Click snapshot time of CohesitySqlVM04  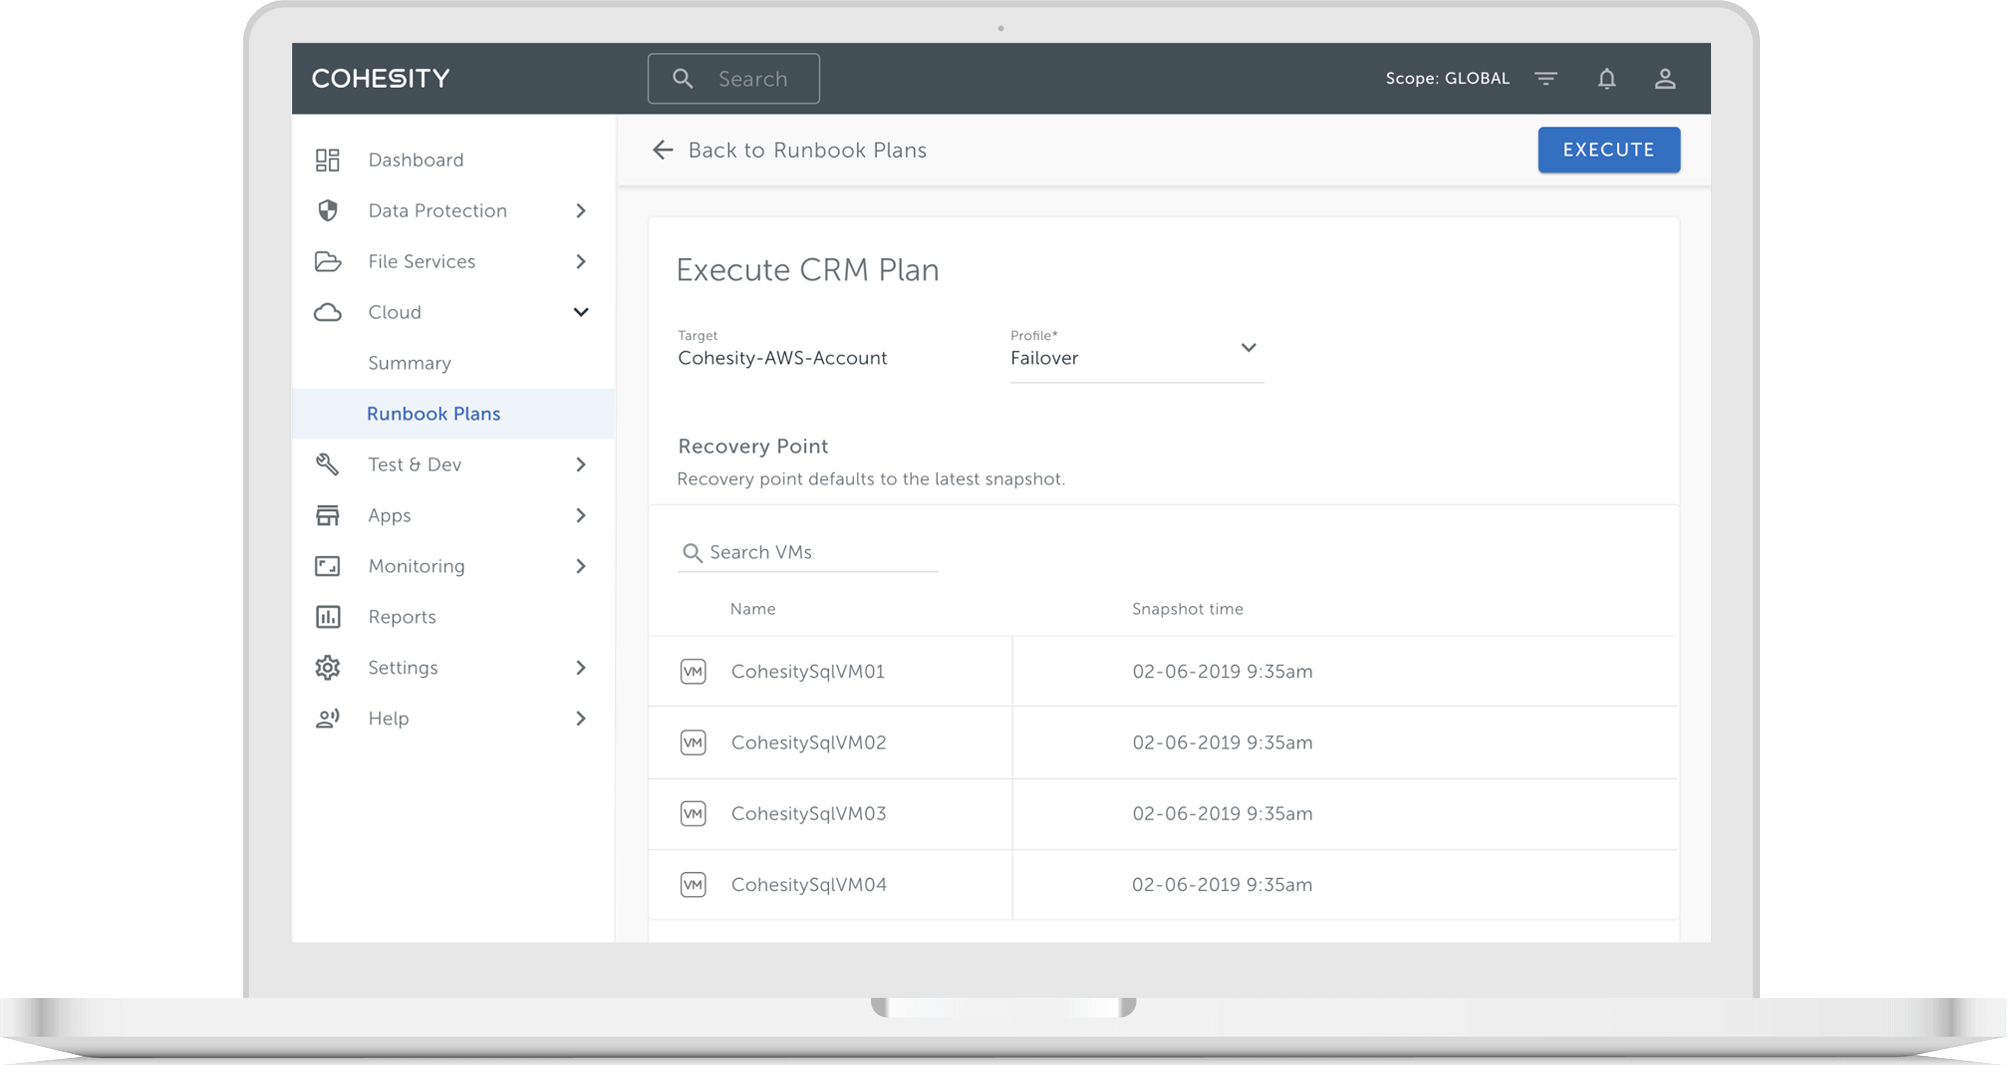tap(1222, 884)
